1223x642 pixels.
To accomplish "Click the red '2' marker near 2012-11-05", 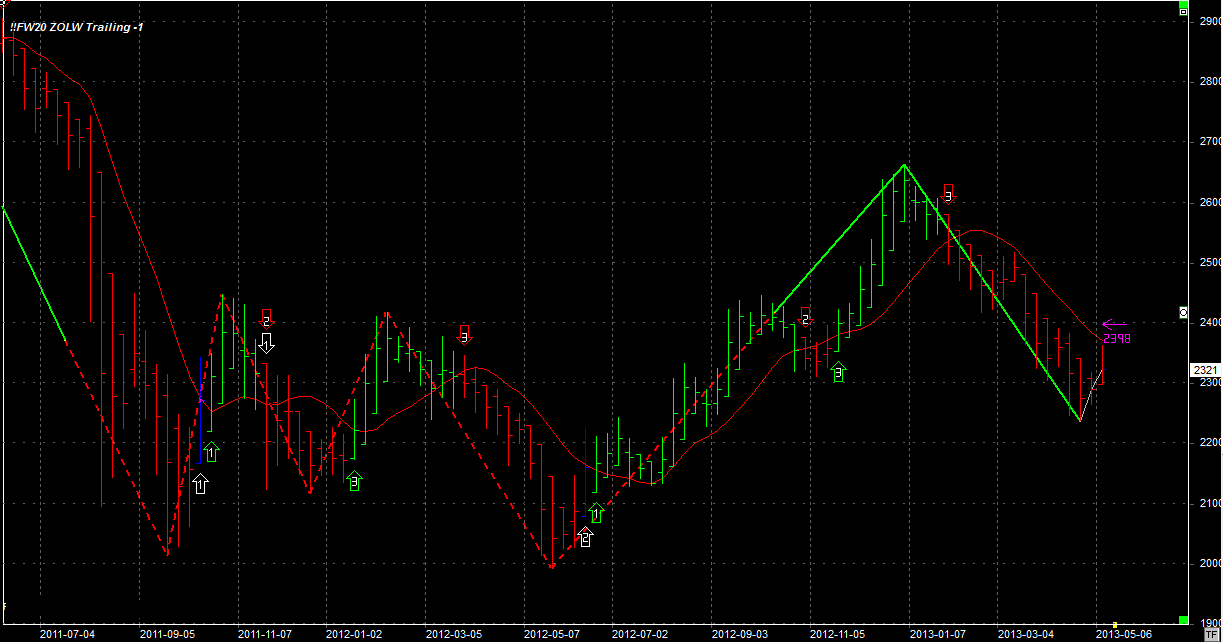I will click(806, 318).
